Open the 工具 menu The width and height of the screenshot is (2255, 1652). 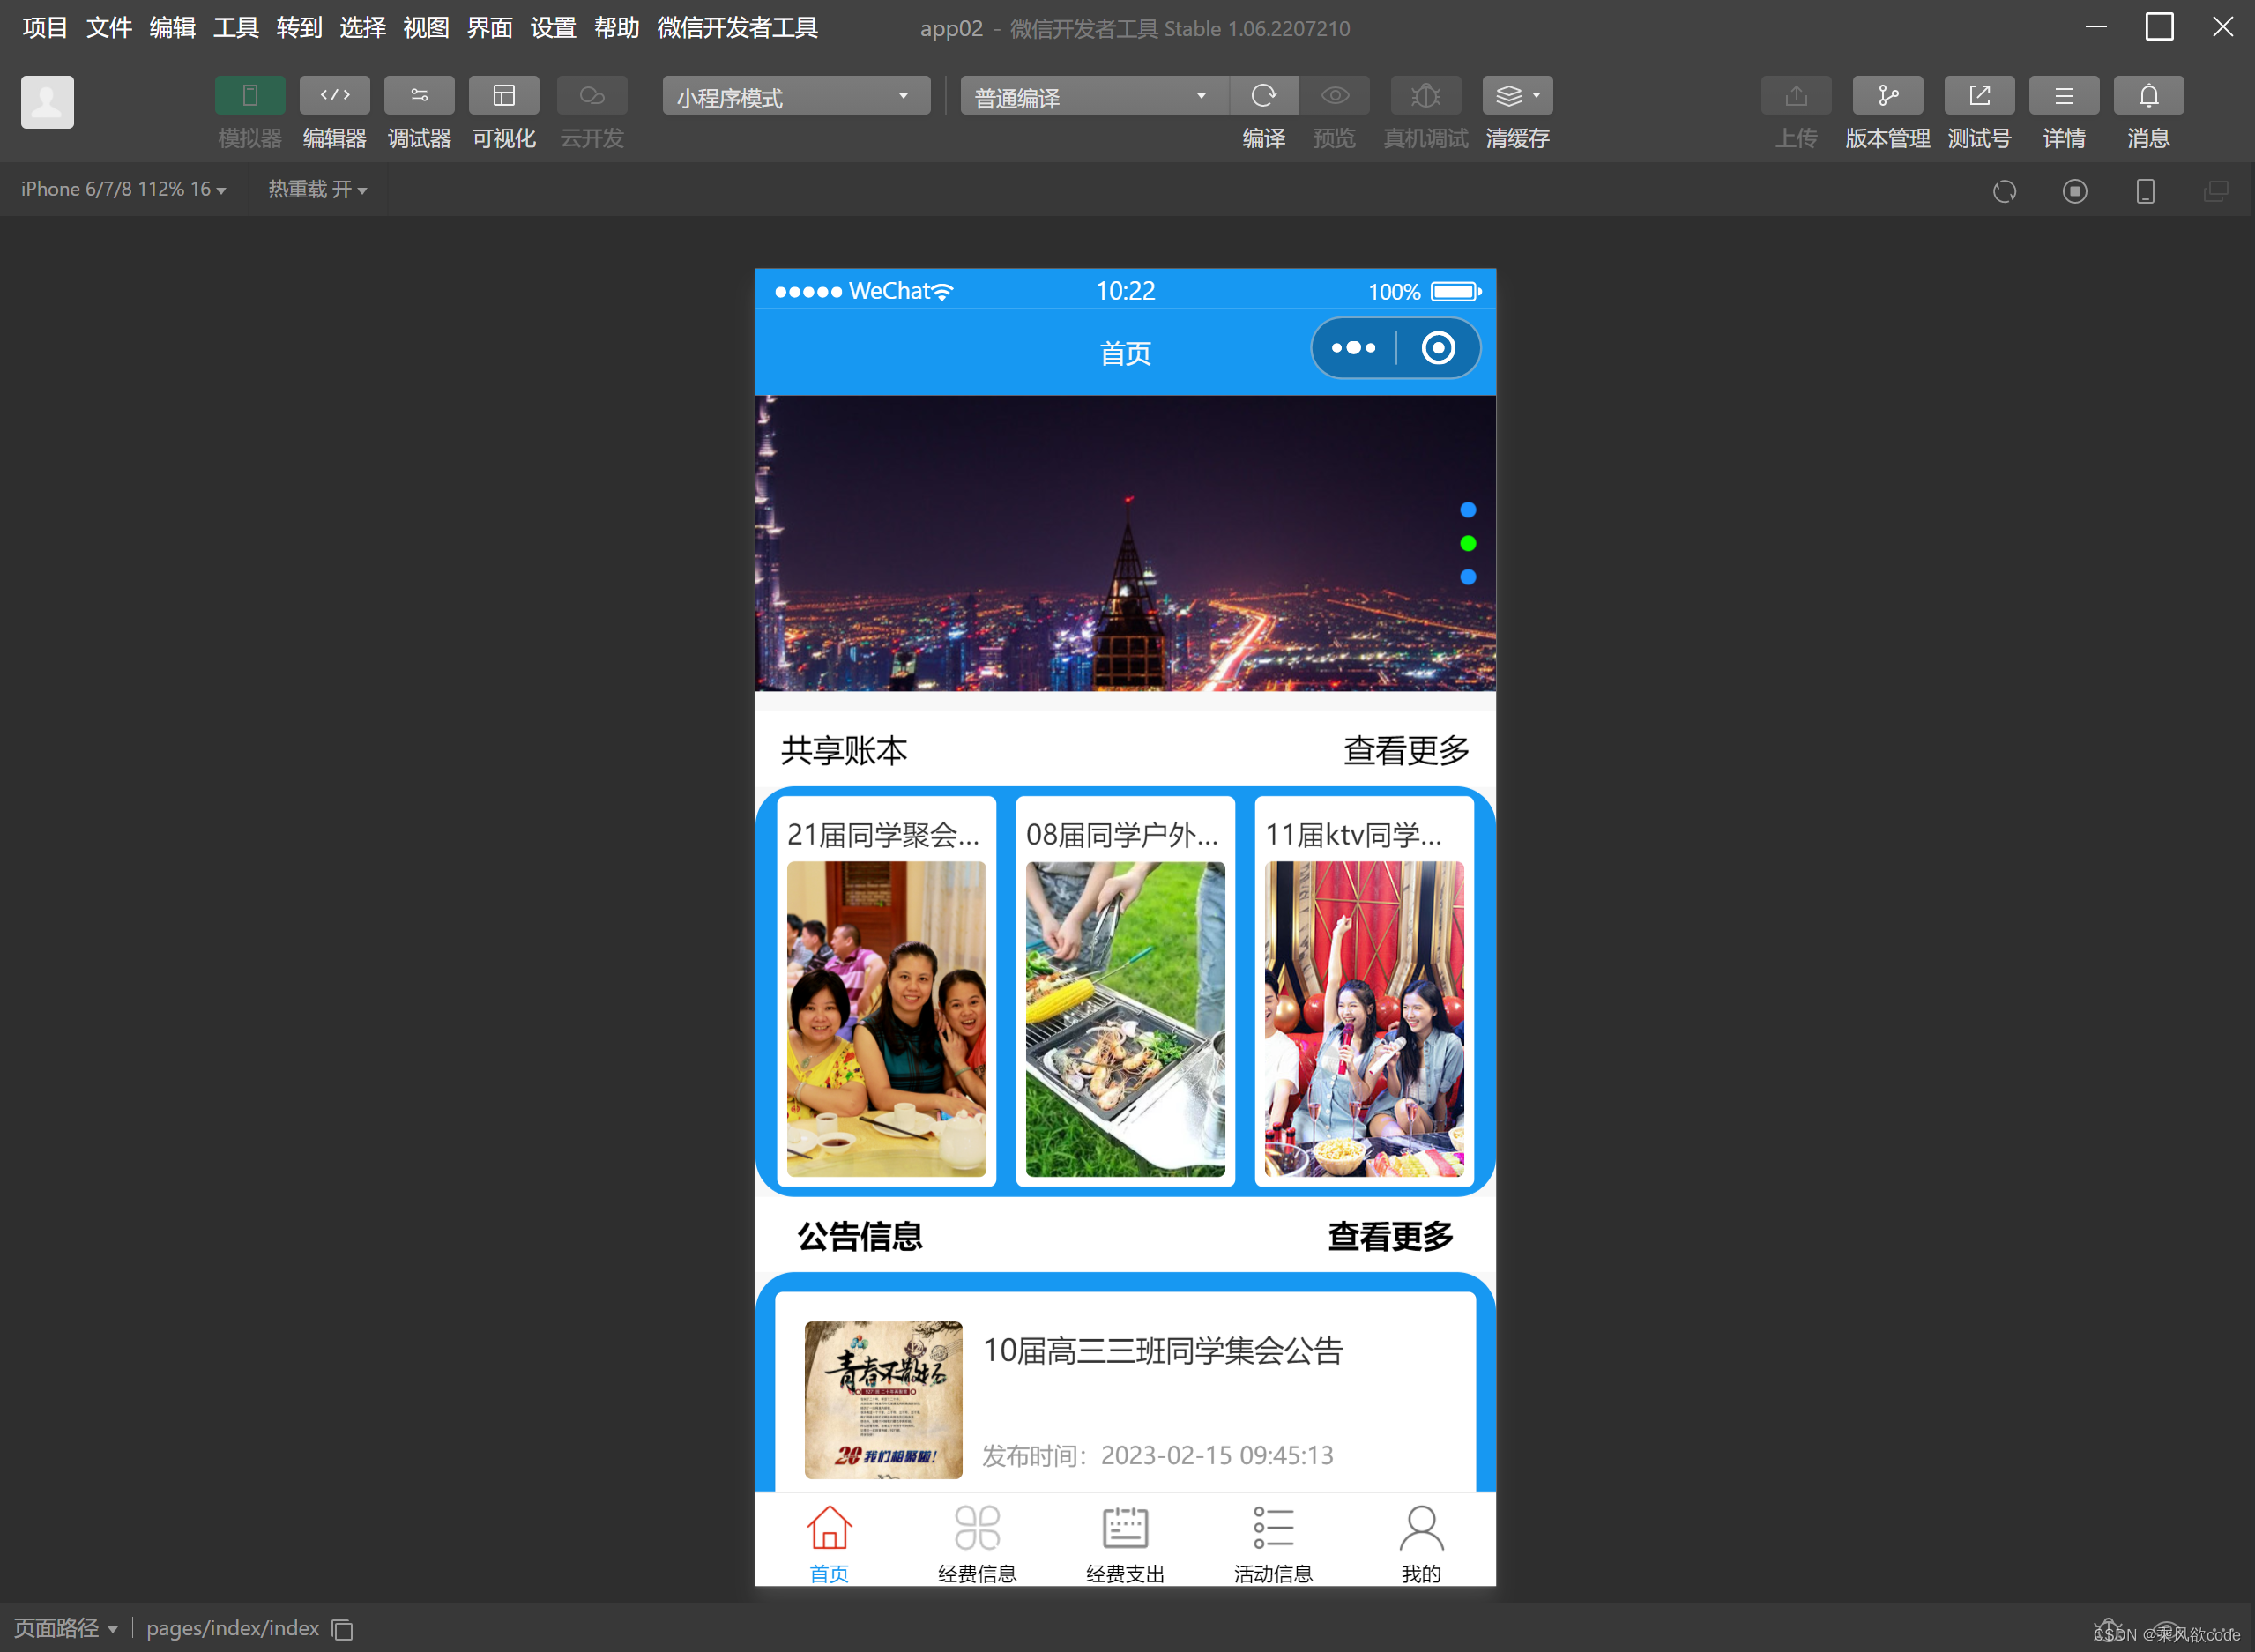pyautogui.click(x=235, y=28)
